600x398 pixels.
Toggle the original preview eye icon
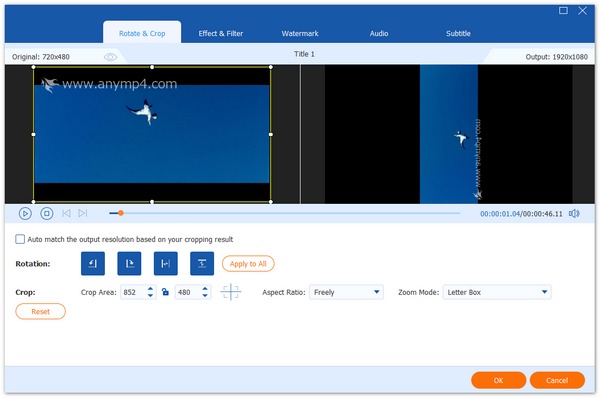point(111,57)
